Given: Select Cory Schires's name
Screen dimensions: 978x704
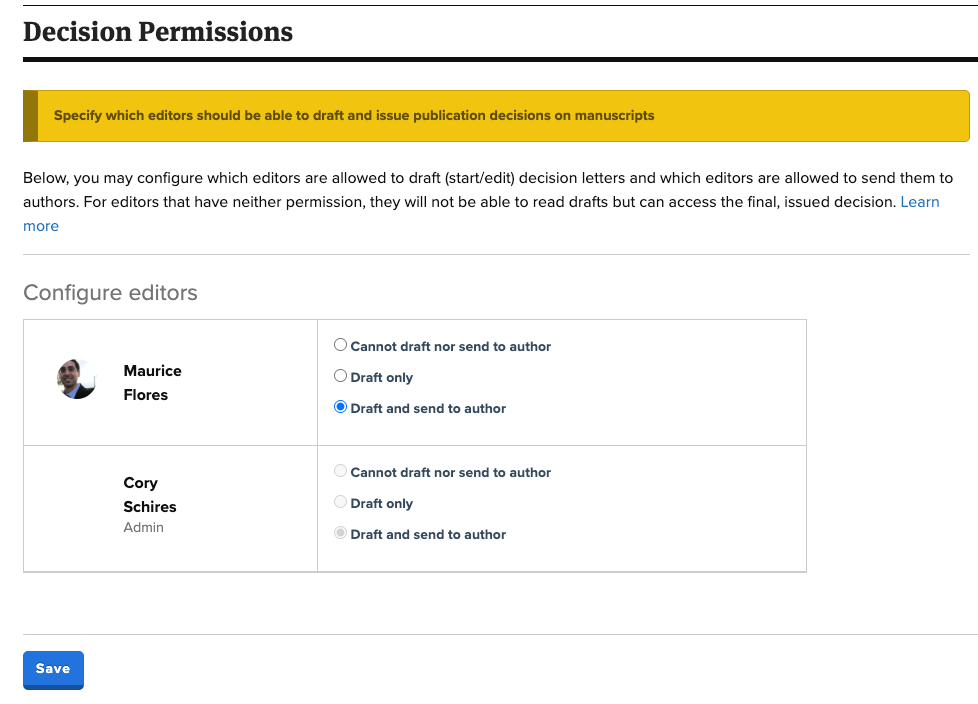Looking at the screenshot, I should (x=149, y=494).
